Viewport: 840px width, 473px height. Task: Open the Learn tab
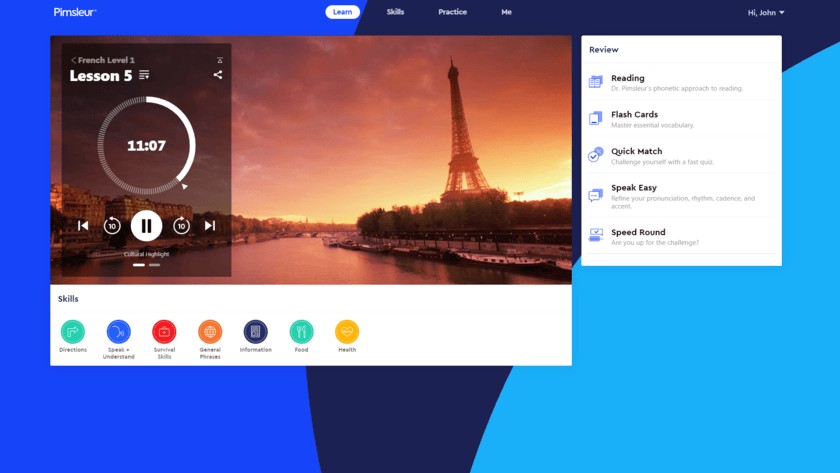[x=342, y=12]
